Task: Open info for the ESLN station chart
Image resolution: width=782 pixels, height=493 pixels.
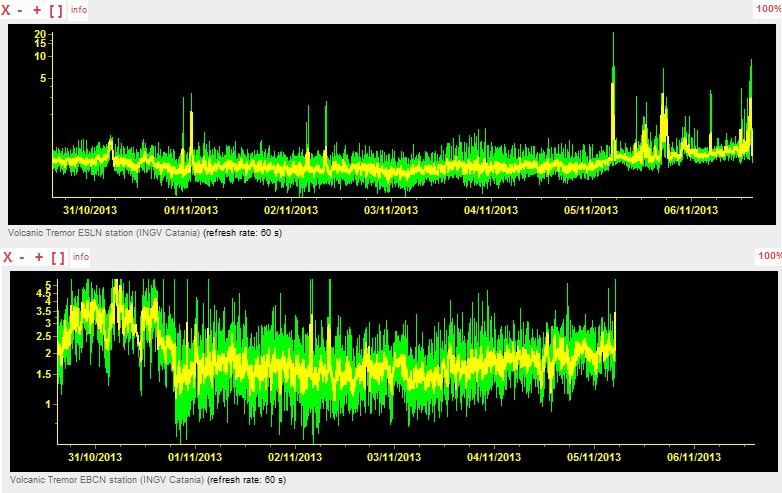Action: (79, 10)
